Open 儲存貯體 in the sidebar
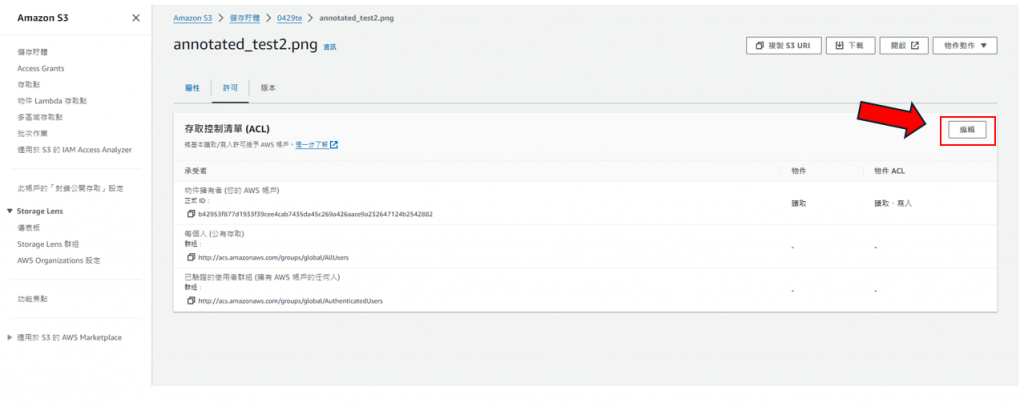The height and width of the screenshot is (407, 1024). (x=33, y=52)
